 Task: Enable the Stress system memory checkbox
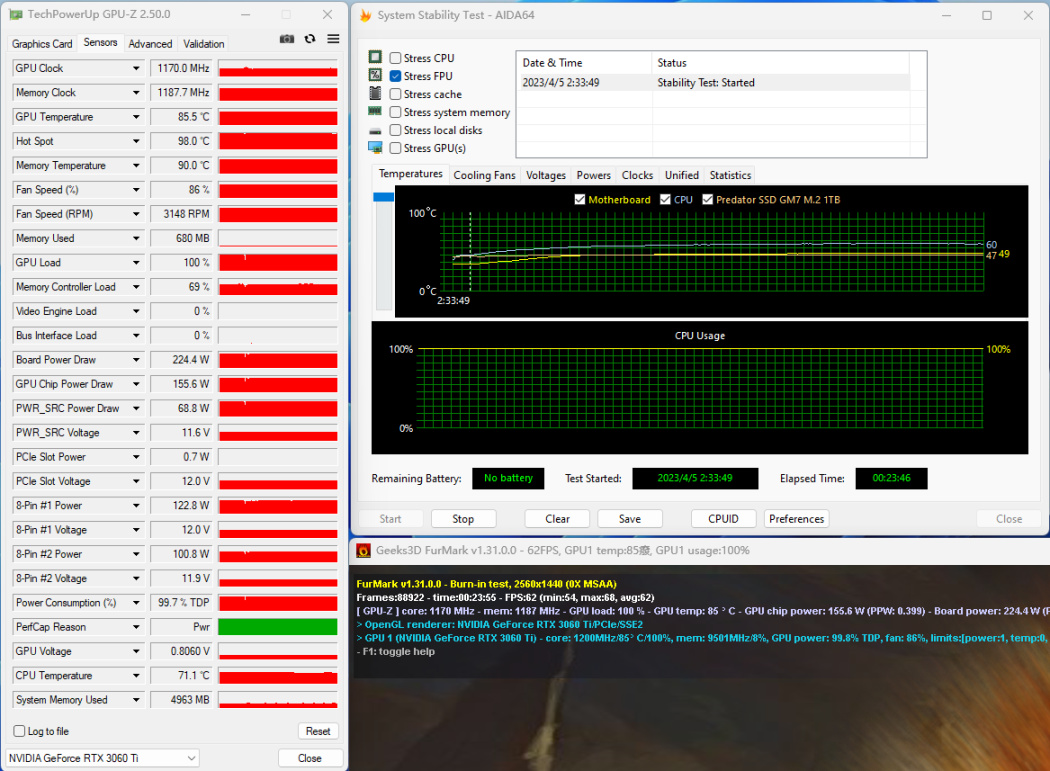pos(396,113)
